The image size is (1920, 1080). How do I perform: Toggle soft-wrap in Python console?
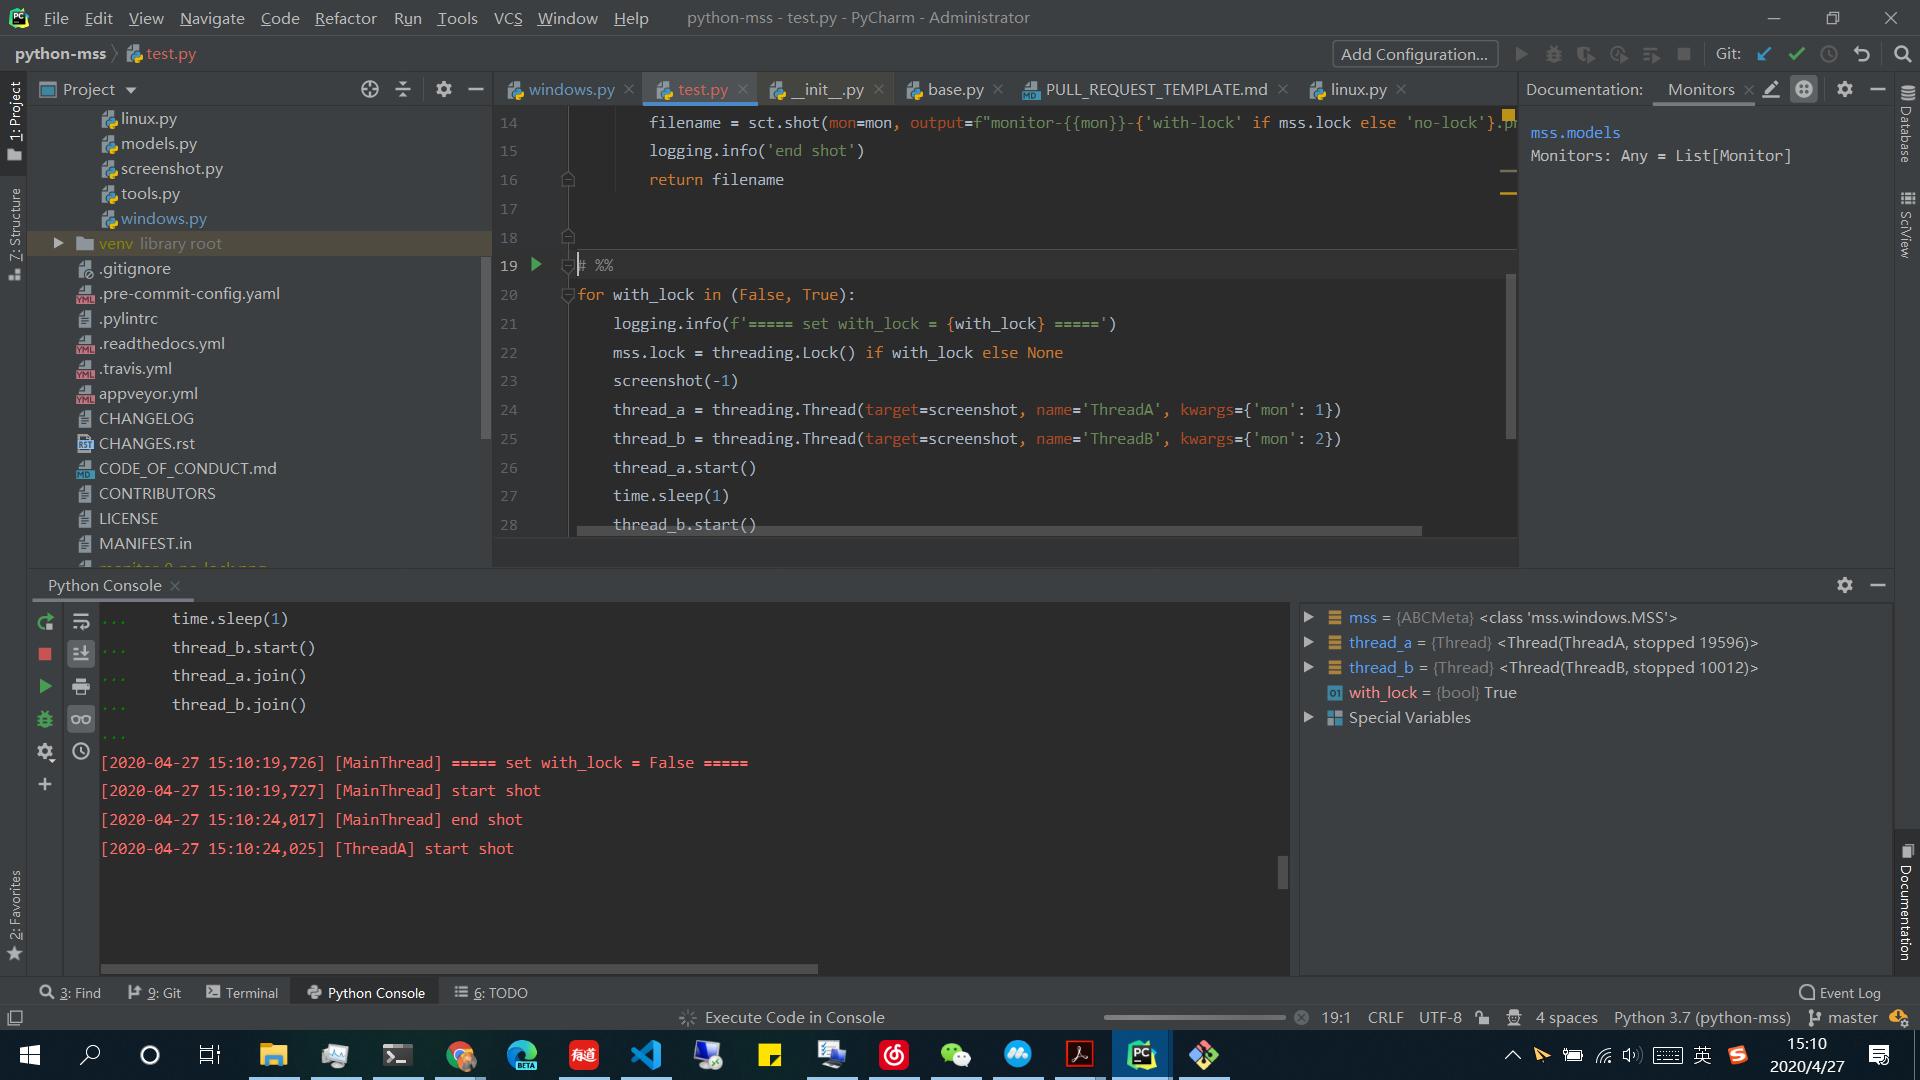(81, 622)
